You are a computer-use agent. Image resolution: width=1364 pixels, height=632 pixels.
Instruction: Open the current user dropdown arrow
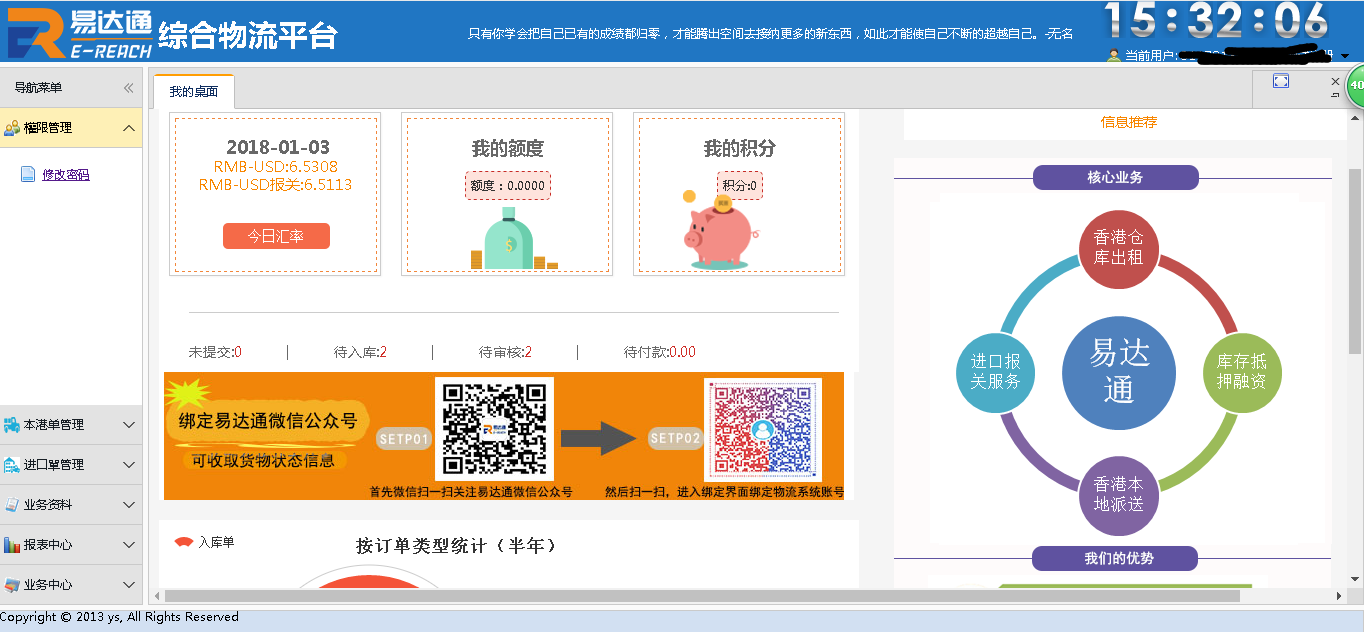(x=1345, y=56)
